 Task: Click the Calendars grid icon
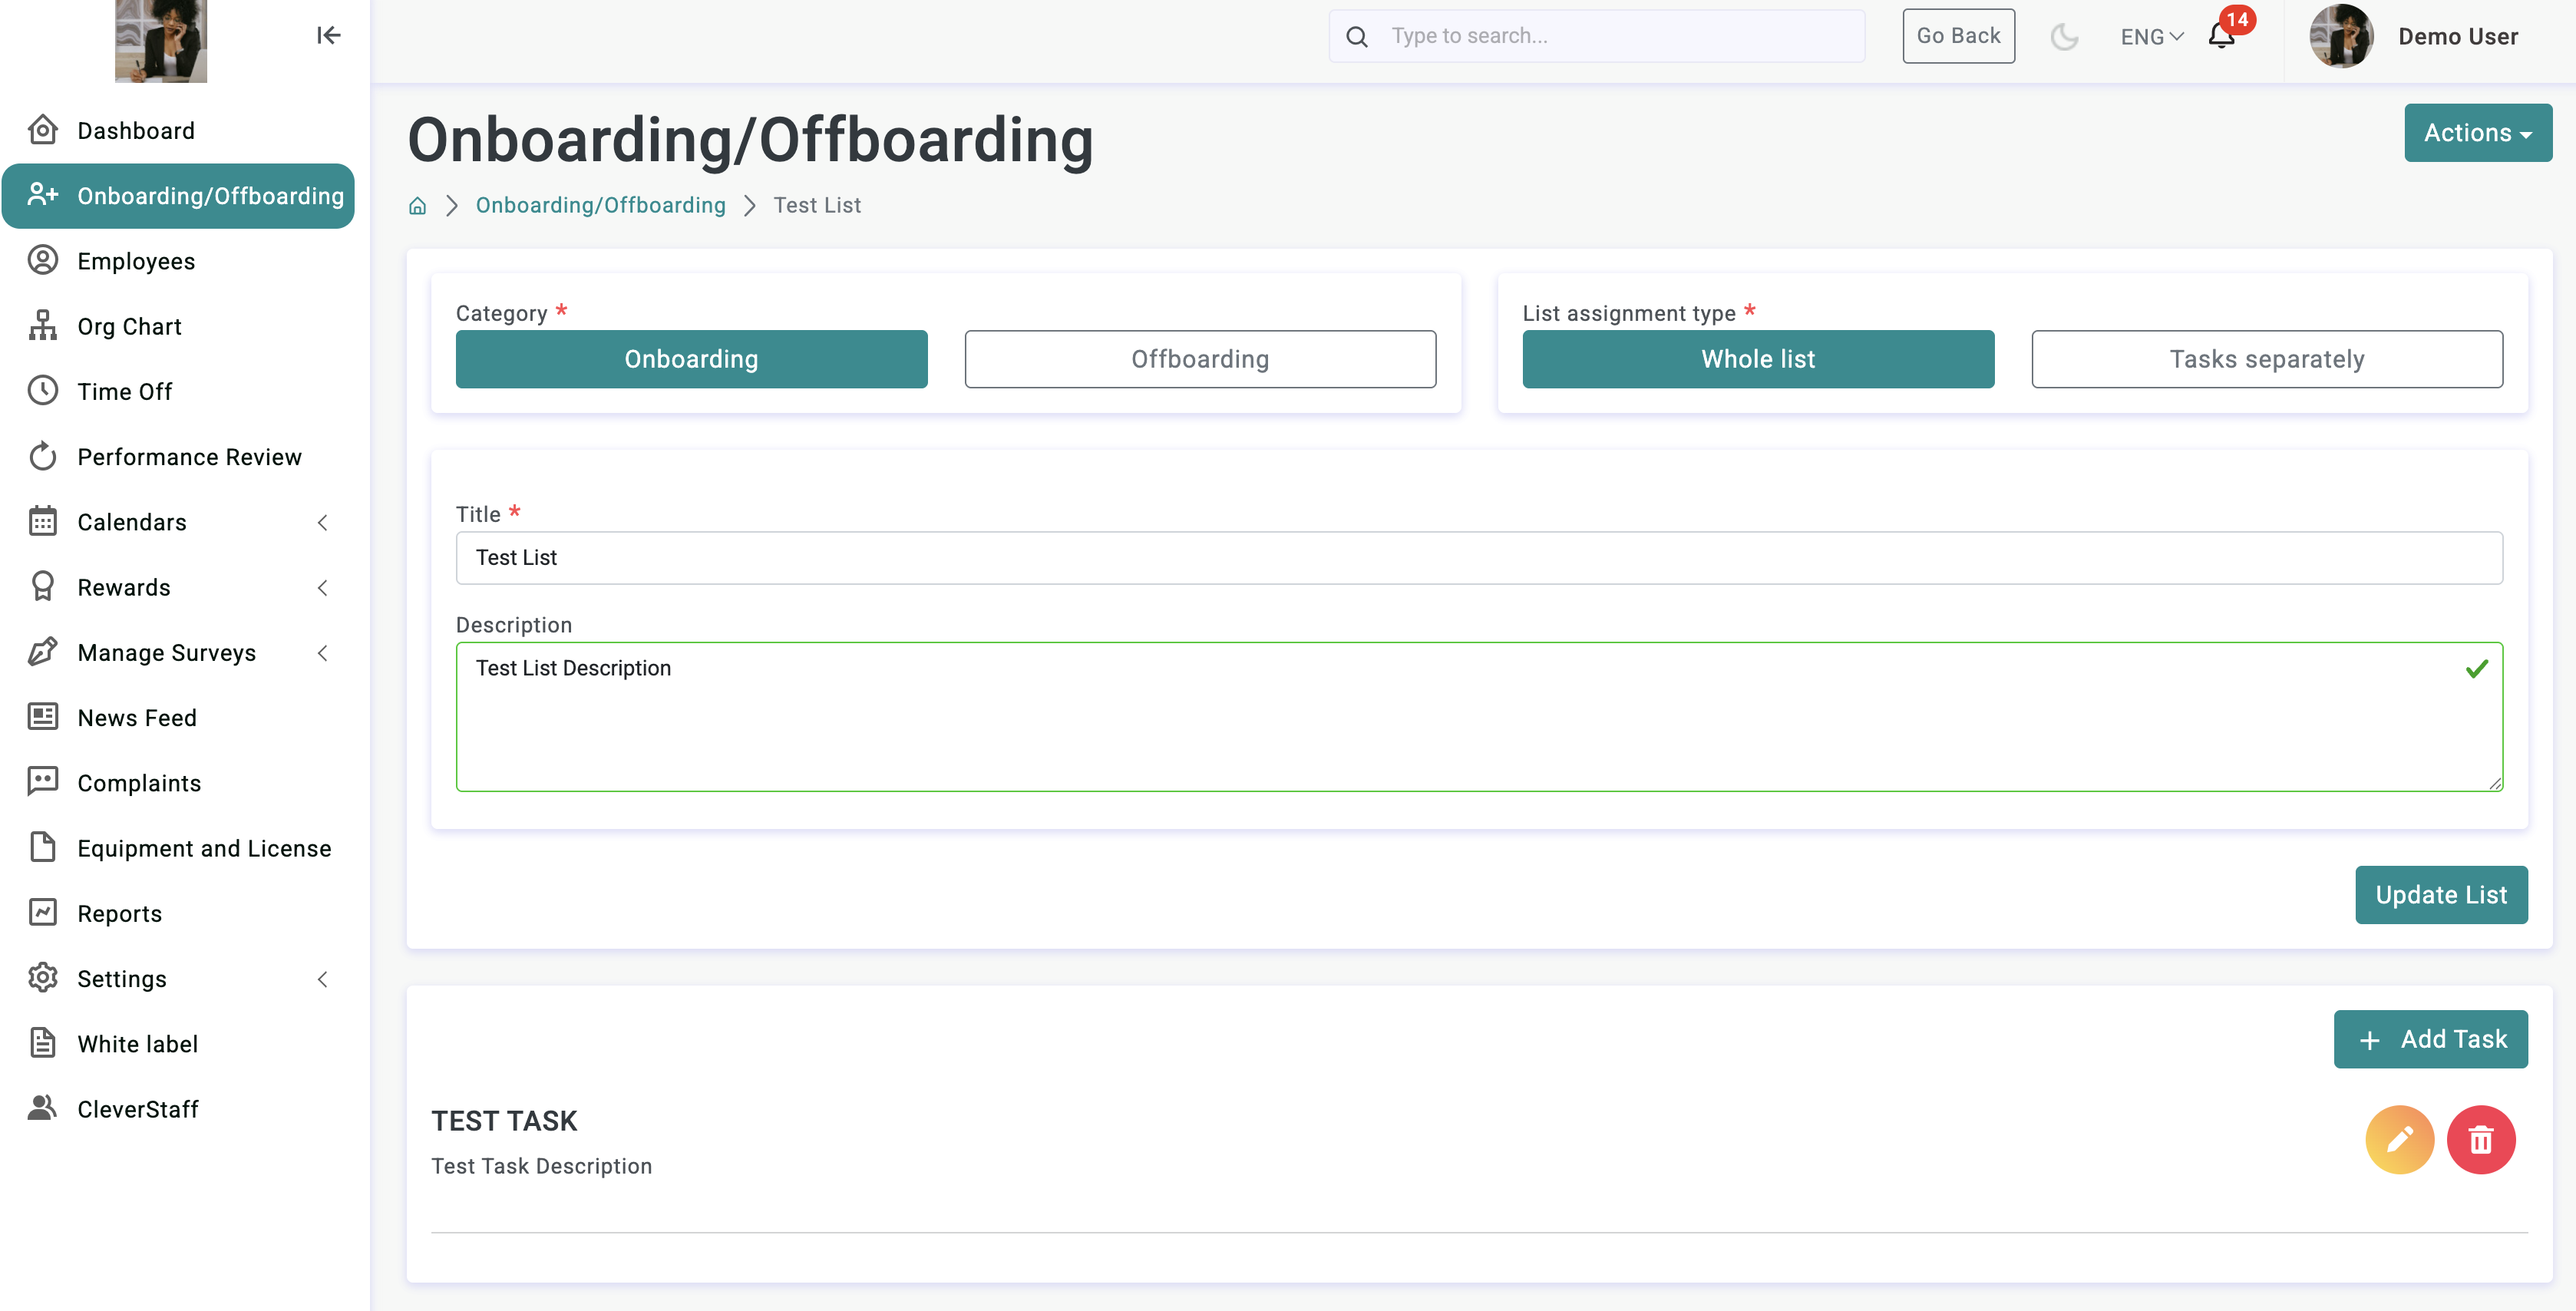[x=43, y=521]
